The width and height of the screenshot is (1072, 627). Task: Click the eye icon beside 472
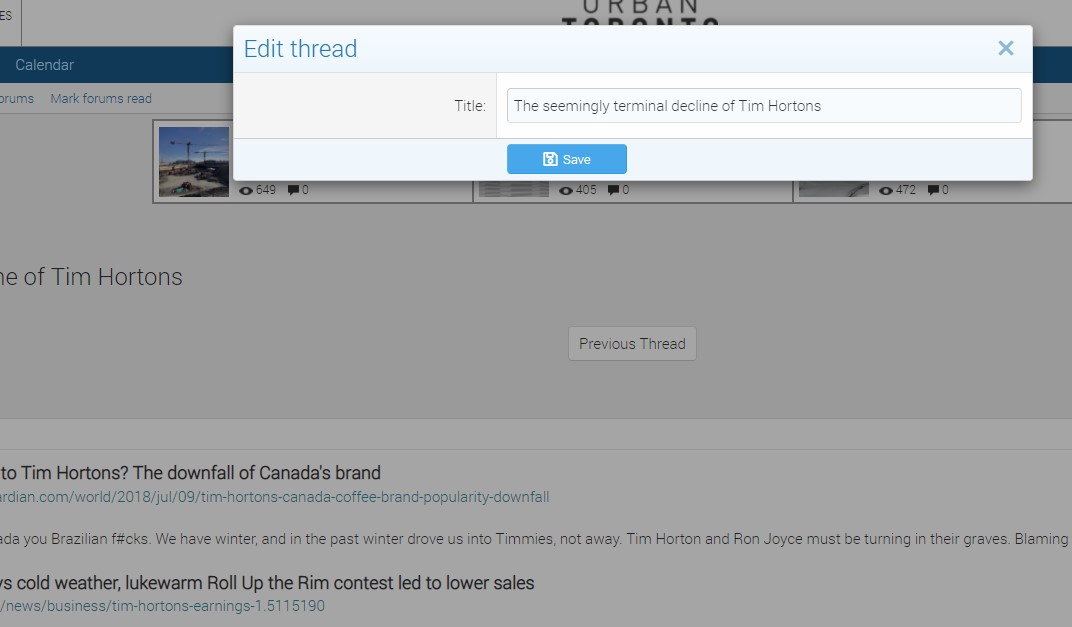886,190
